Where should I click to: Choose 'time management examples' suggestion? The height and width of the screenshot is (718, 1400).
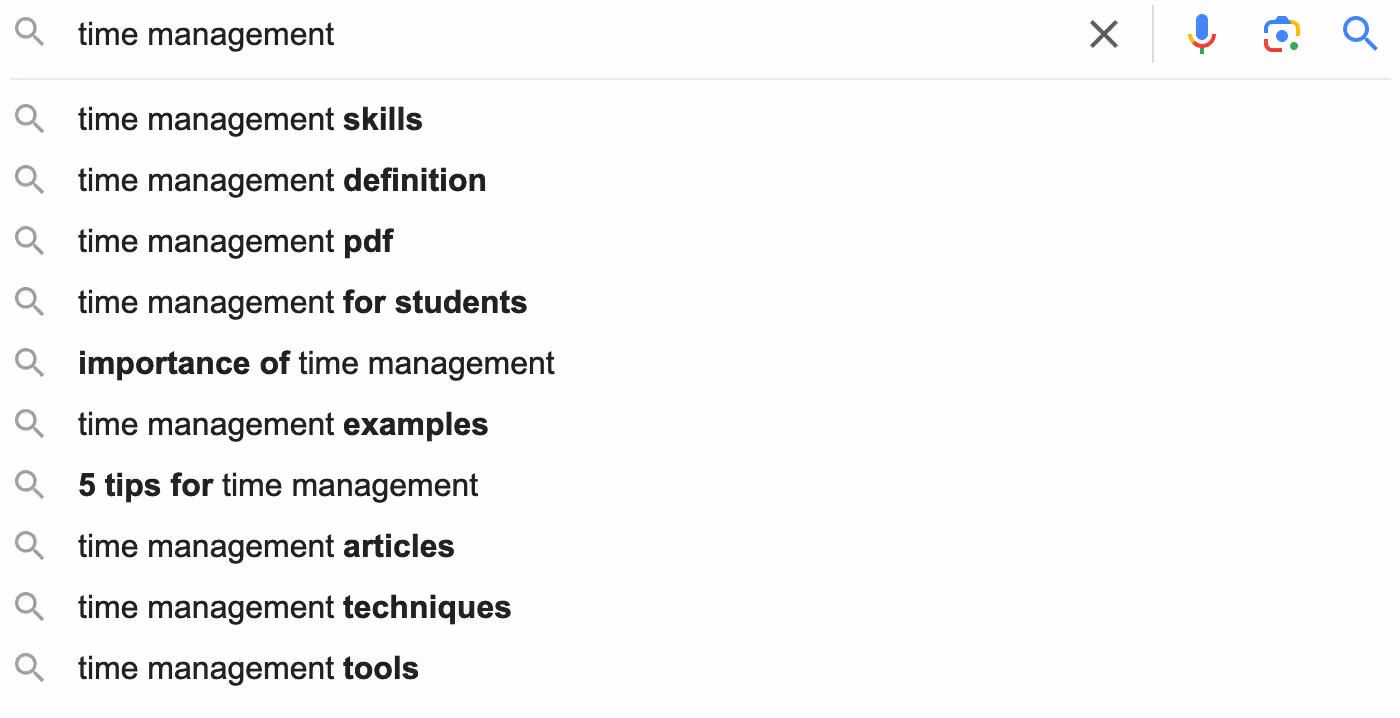pos(700,425)
